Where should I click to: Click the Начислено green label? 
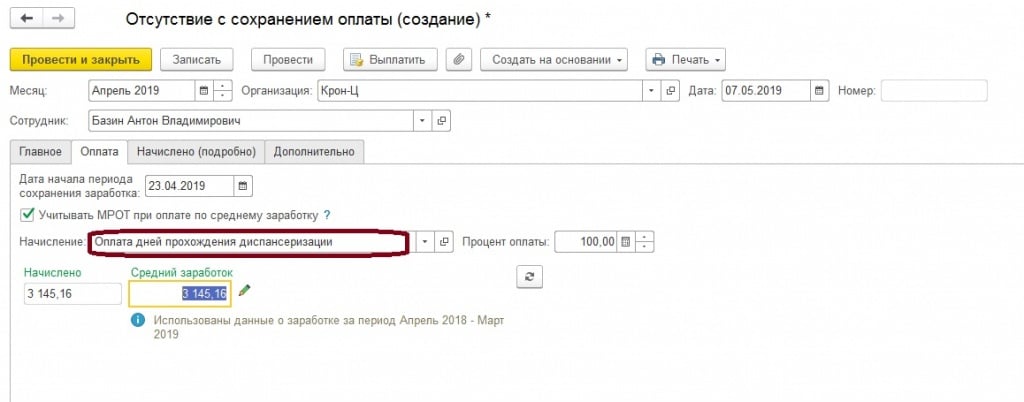coord(52,272)
